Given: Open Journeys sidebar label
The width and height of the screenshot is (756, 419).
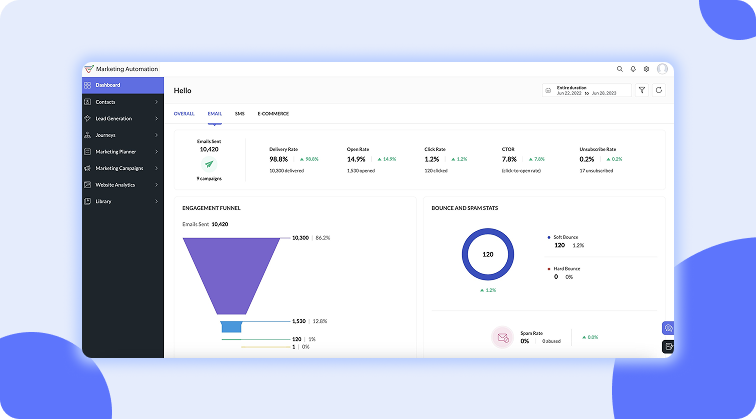Looking at the screenshot, I should coord(105,135).
